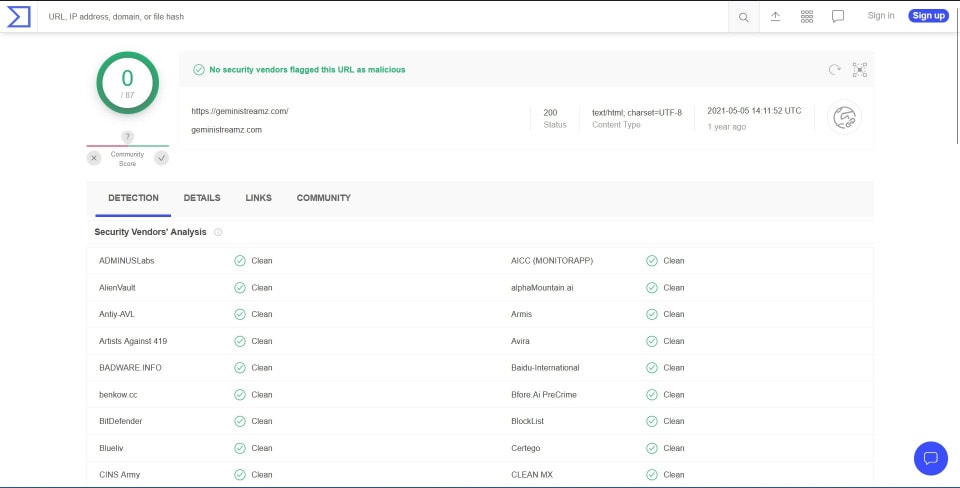960x488 pixels.
Task: Click the benkow.cc vendor name
Action: point(118,395)
